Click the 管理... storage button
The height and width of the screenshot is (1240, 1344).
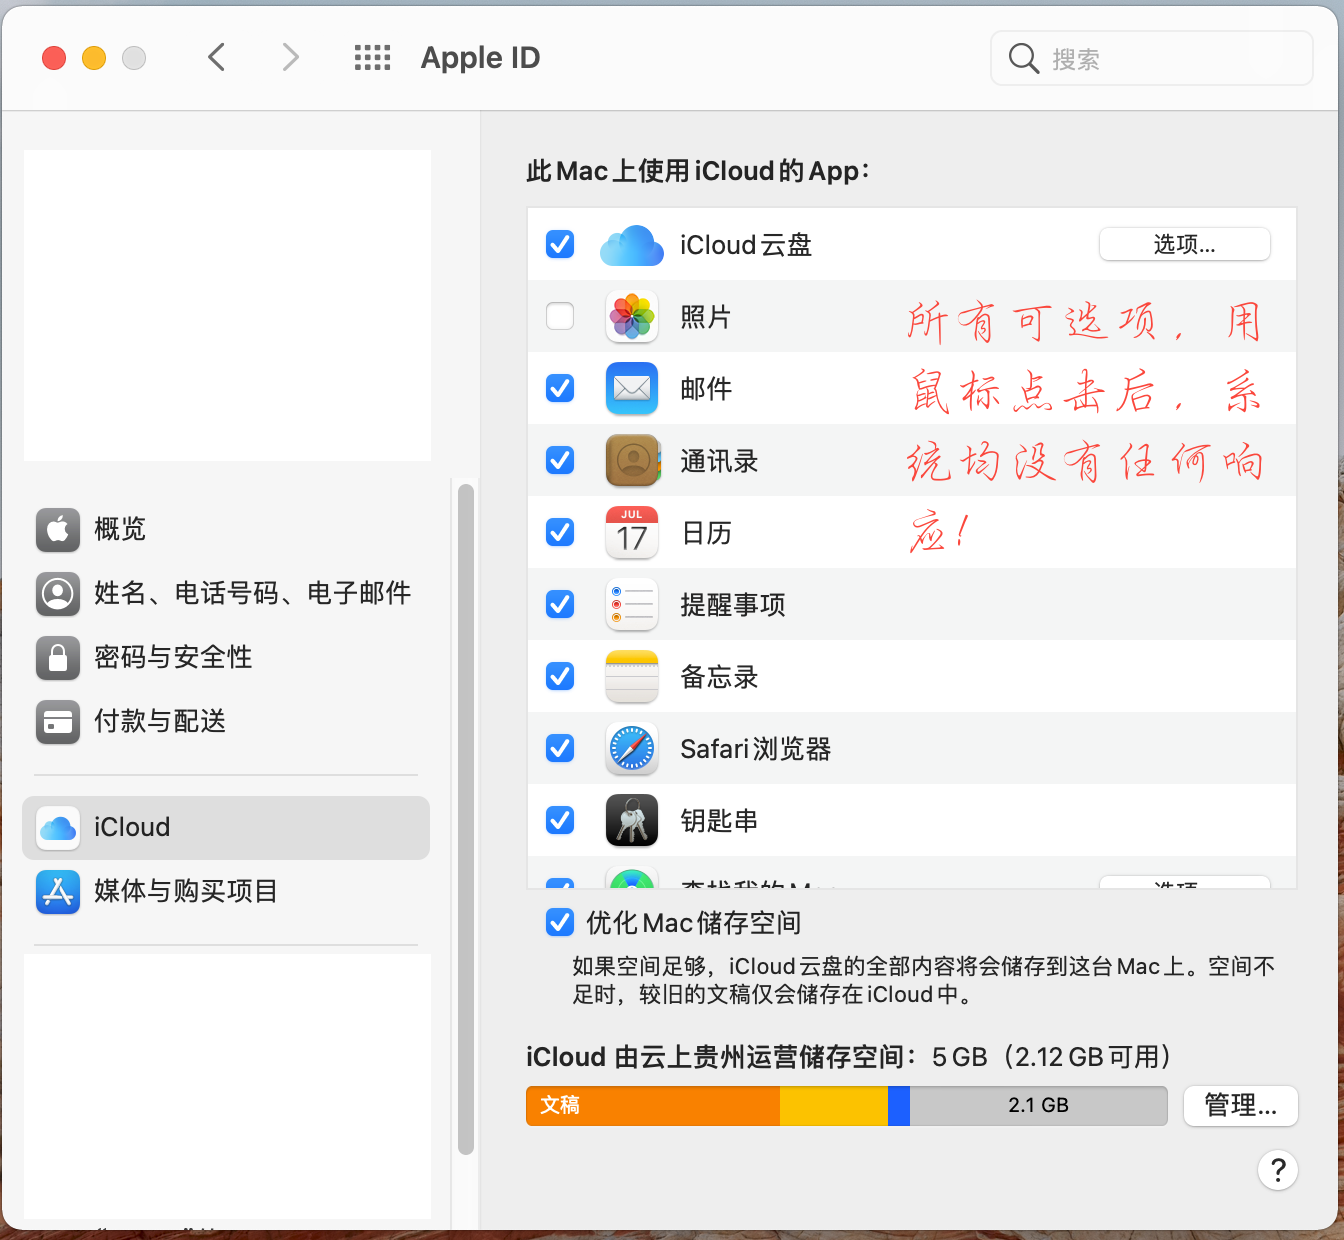click(x=1241, y=1106)
